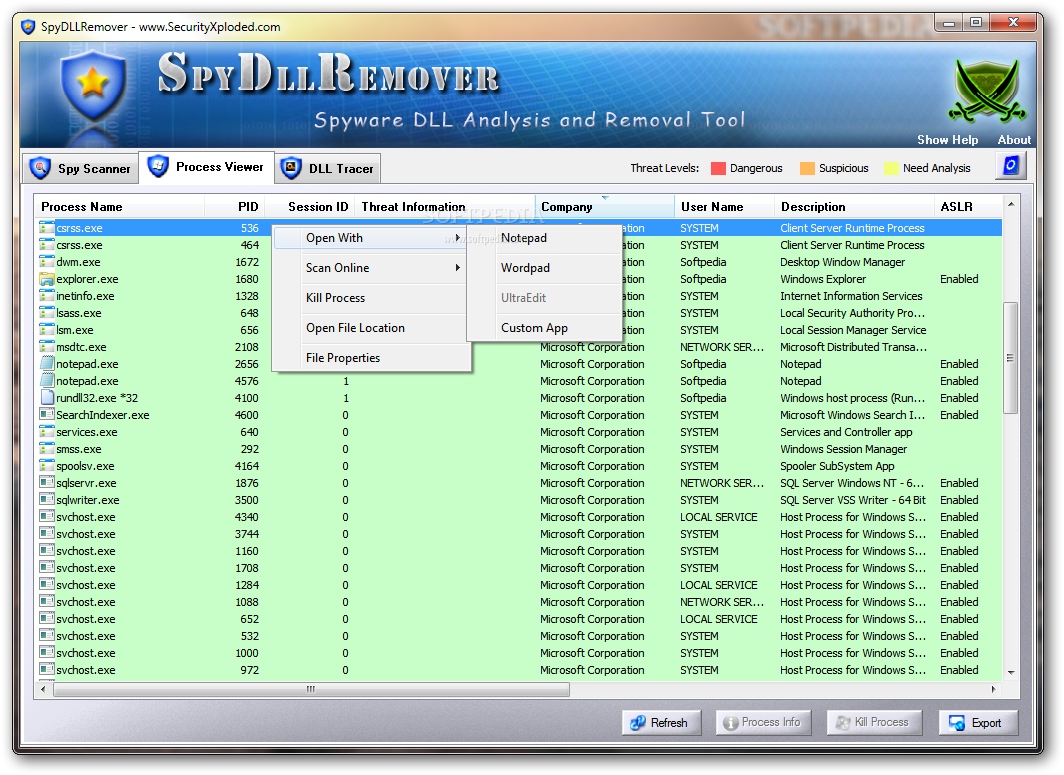Click the horizontal scrollbar right arrow
This screenshot has width=1064, height=775.
[x=994, y=689]
